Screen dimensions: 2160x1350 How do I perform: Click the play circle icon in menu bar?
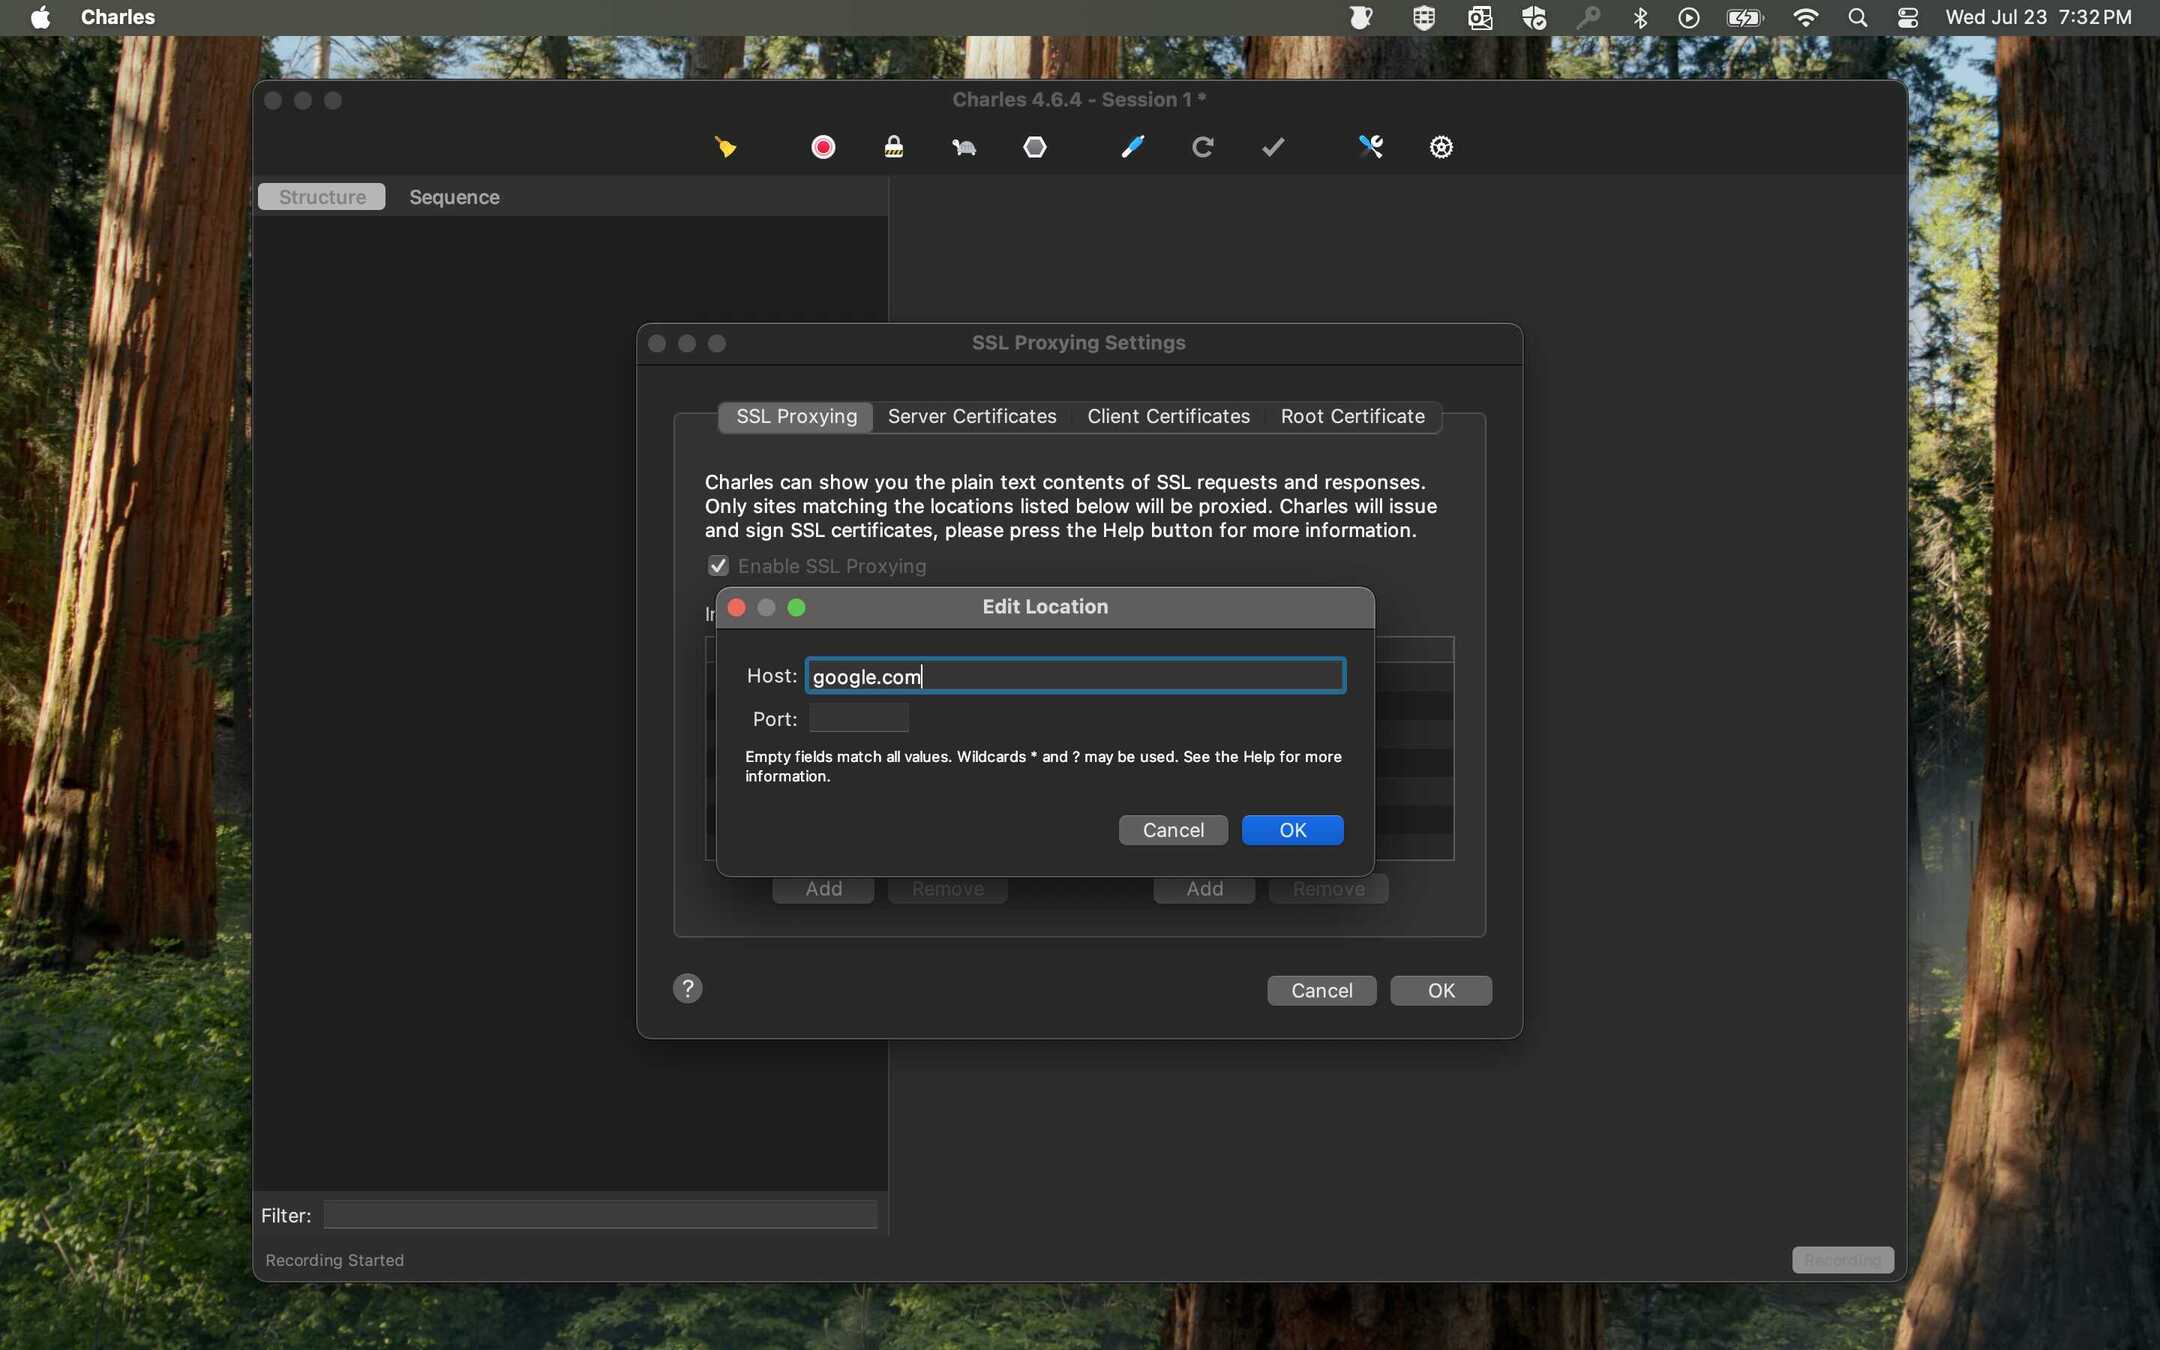tap(1689, 17)
